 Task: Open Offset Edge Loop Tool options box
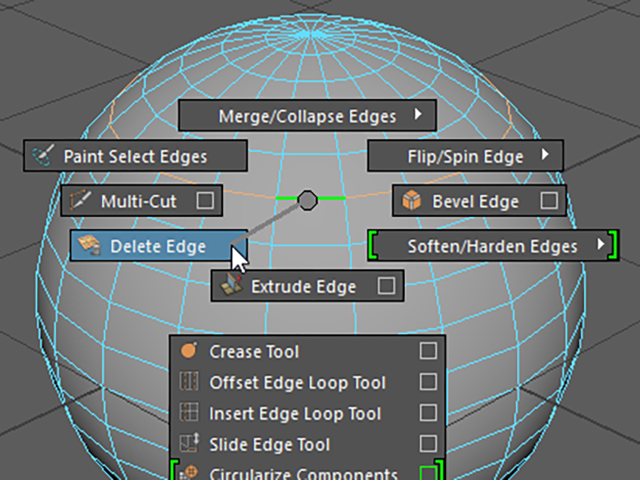coord(428,382)
